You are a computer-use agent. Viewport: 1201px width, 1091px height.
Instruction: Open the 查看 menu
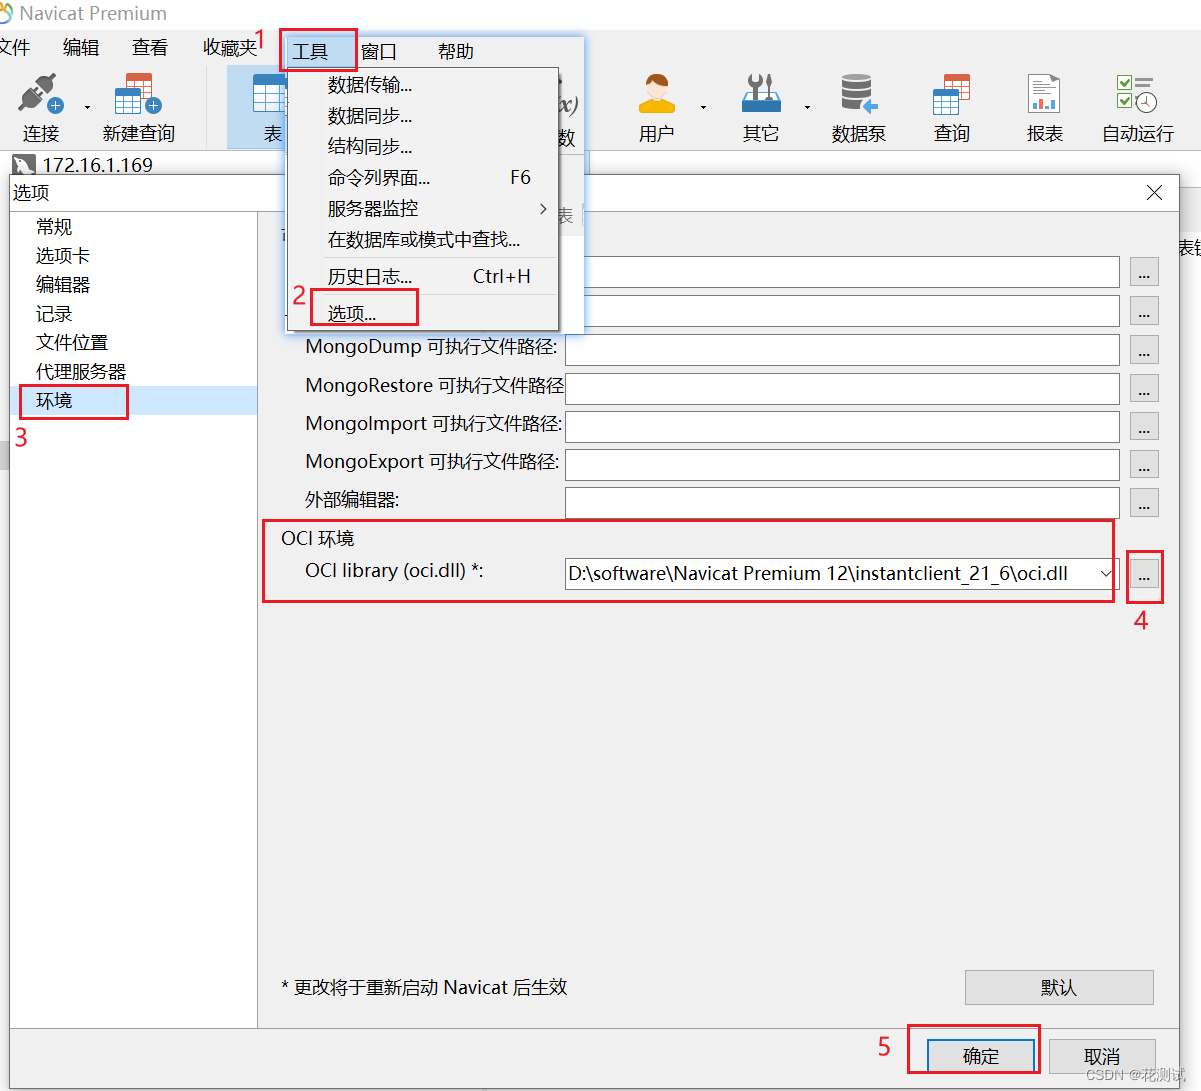(150, 47)
